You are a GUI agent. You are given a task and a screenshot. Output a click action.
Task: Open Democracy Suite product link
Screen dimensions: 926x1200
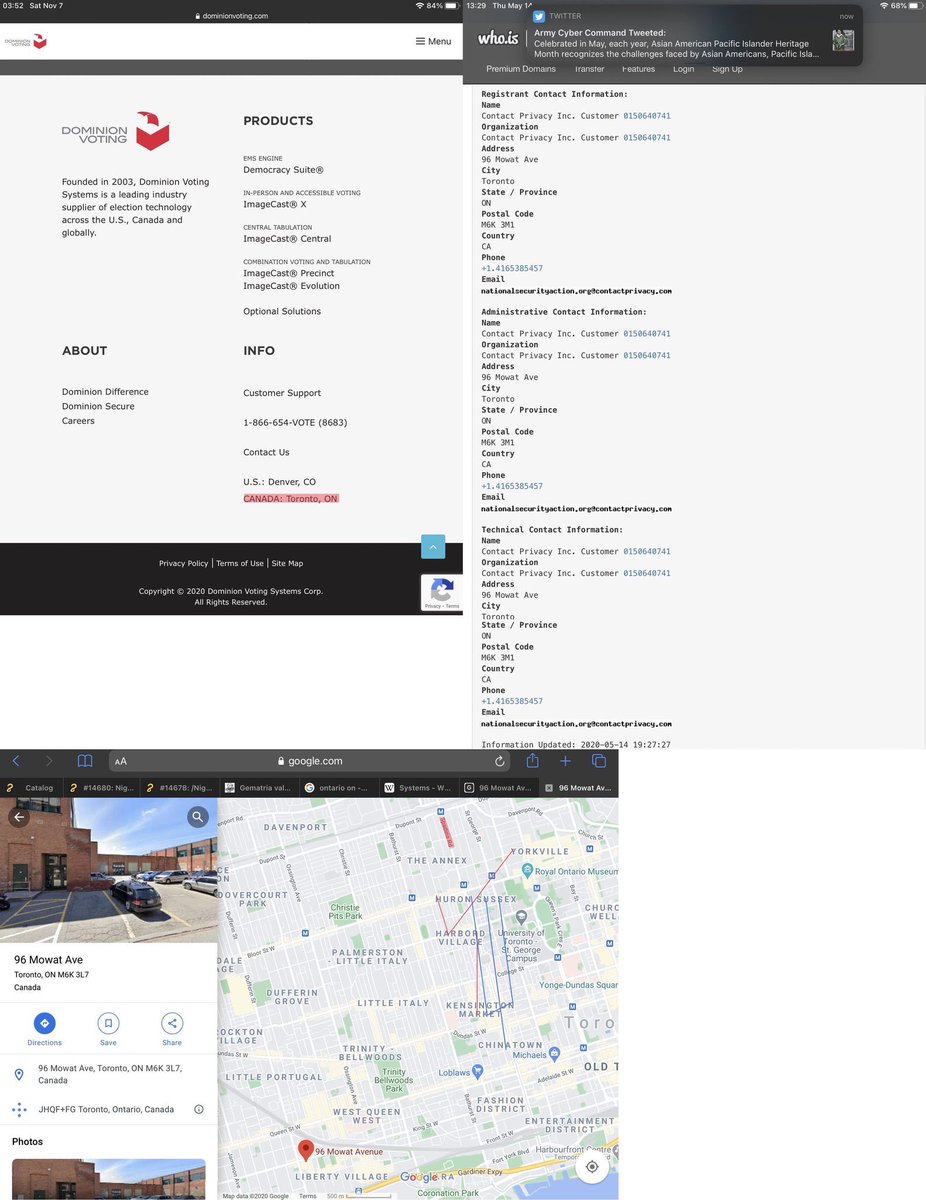coord(283,170)
